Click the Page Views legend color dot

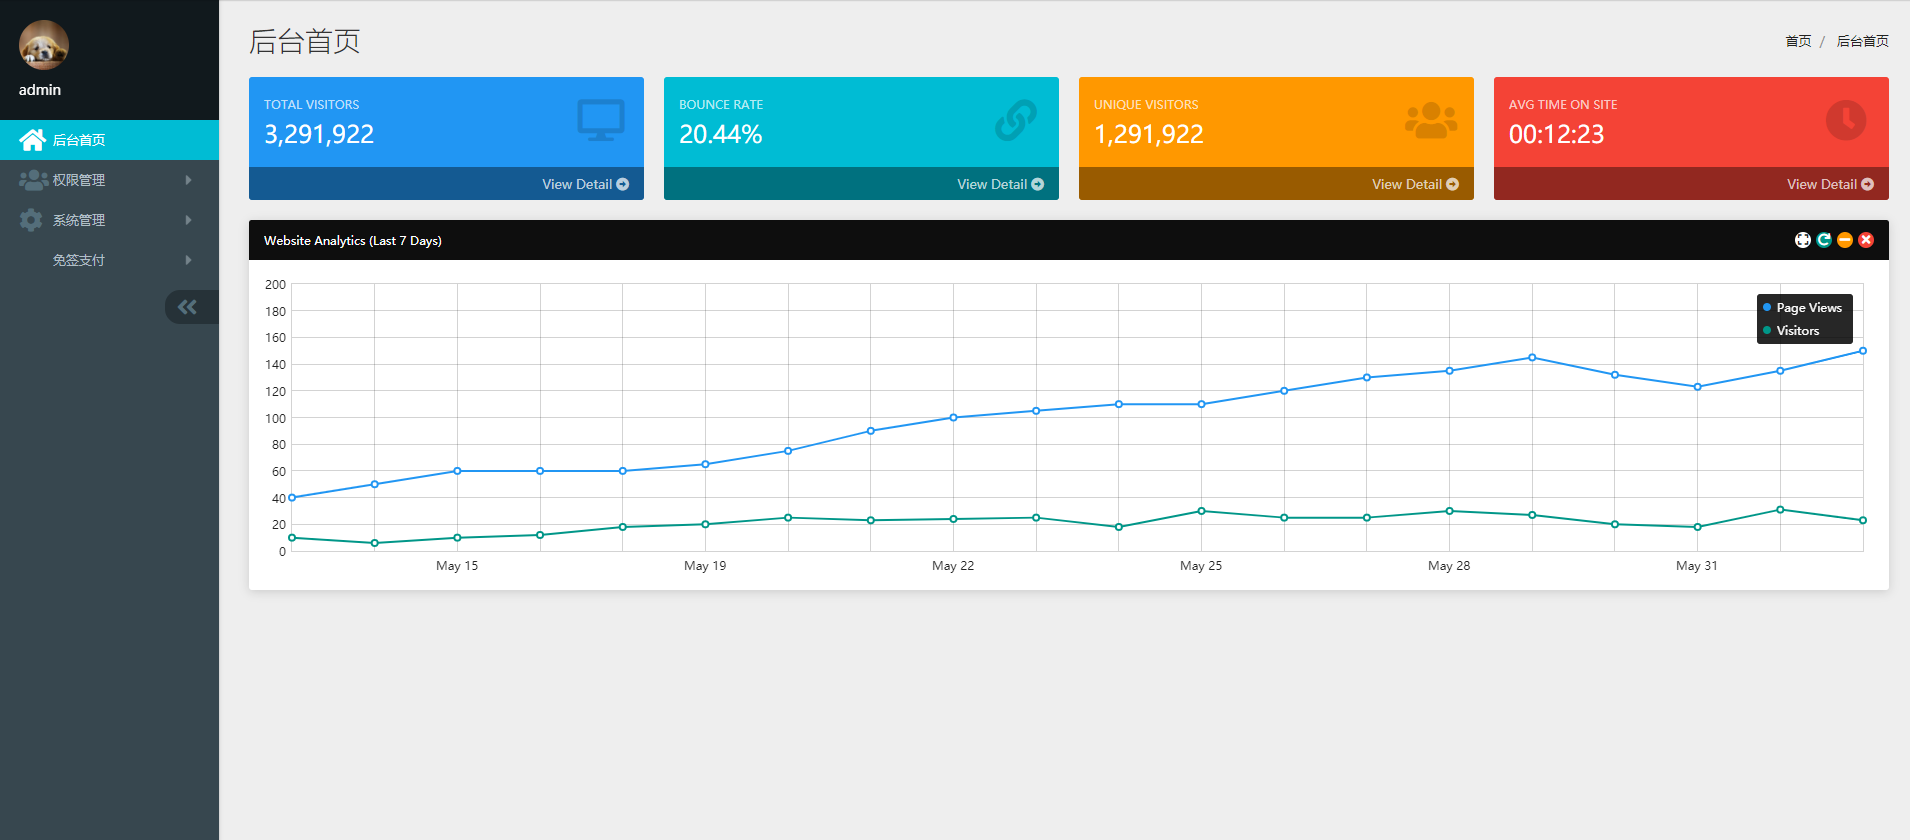tap(1767, 307)
